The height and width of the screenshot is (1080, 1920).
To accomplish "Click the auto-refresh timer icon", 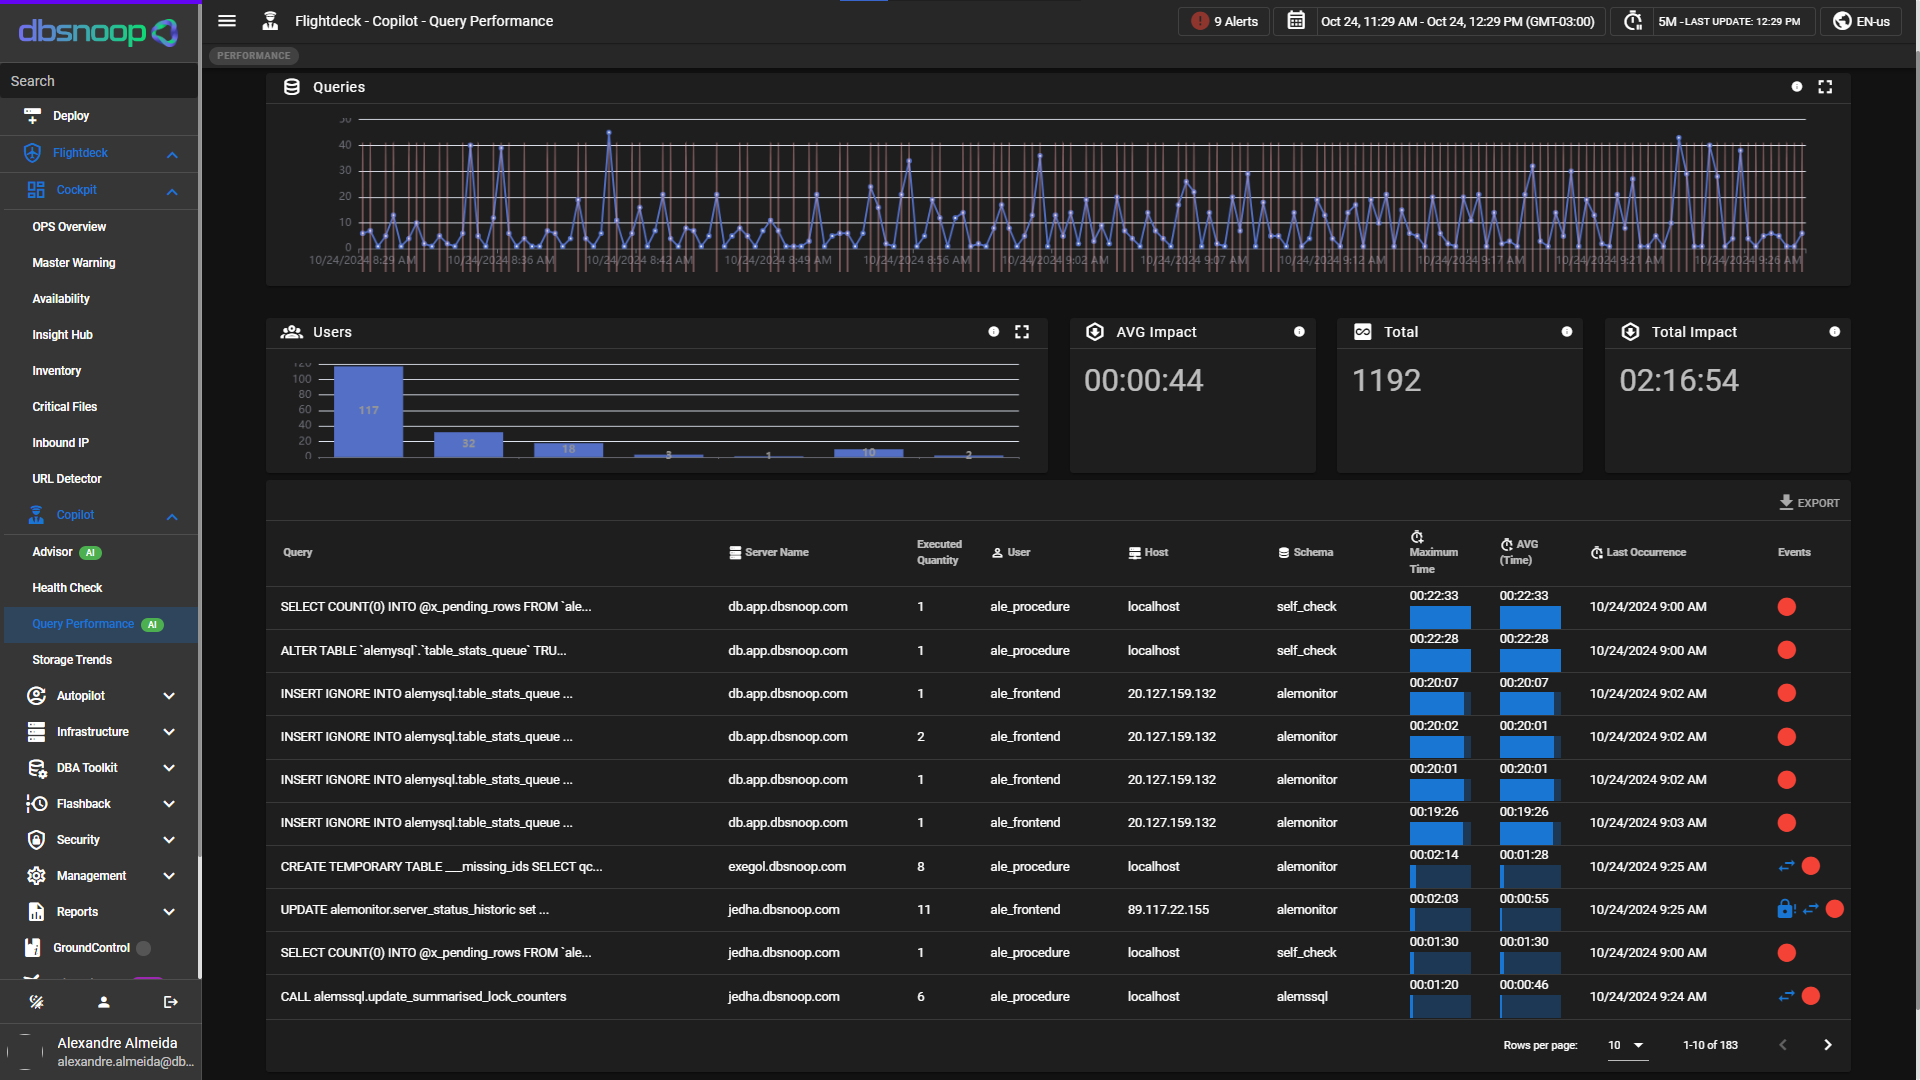I will [1633, 21].
